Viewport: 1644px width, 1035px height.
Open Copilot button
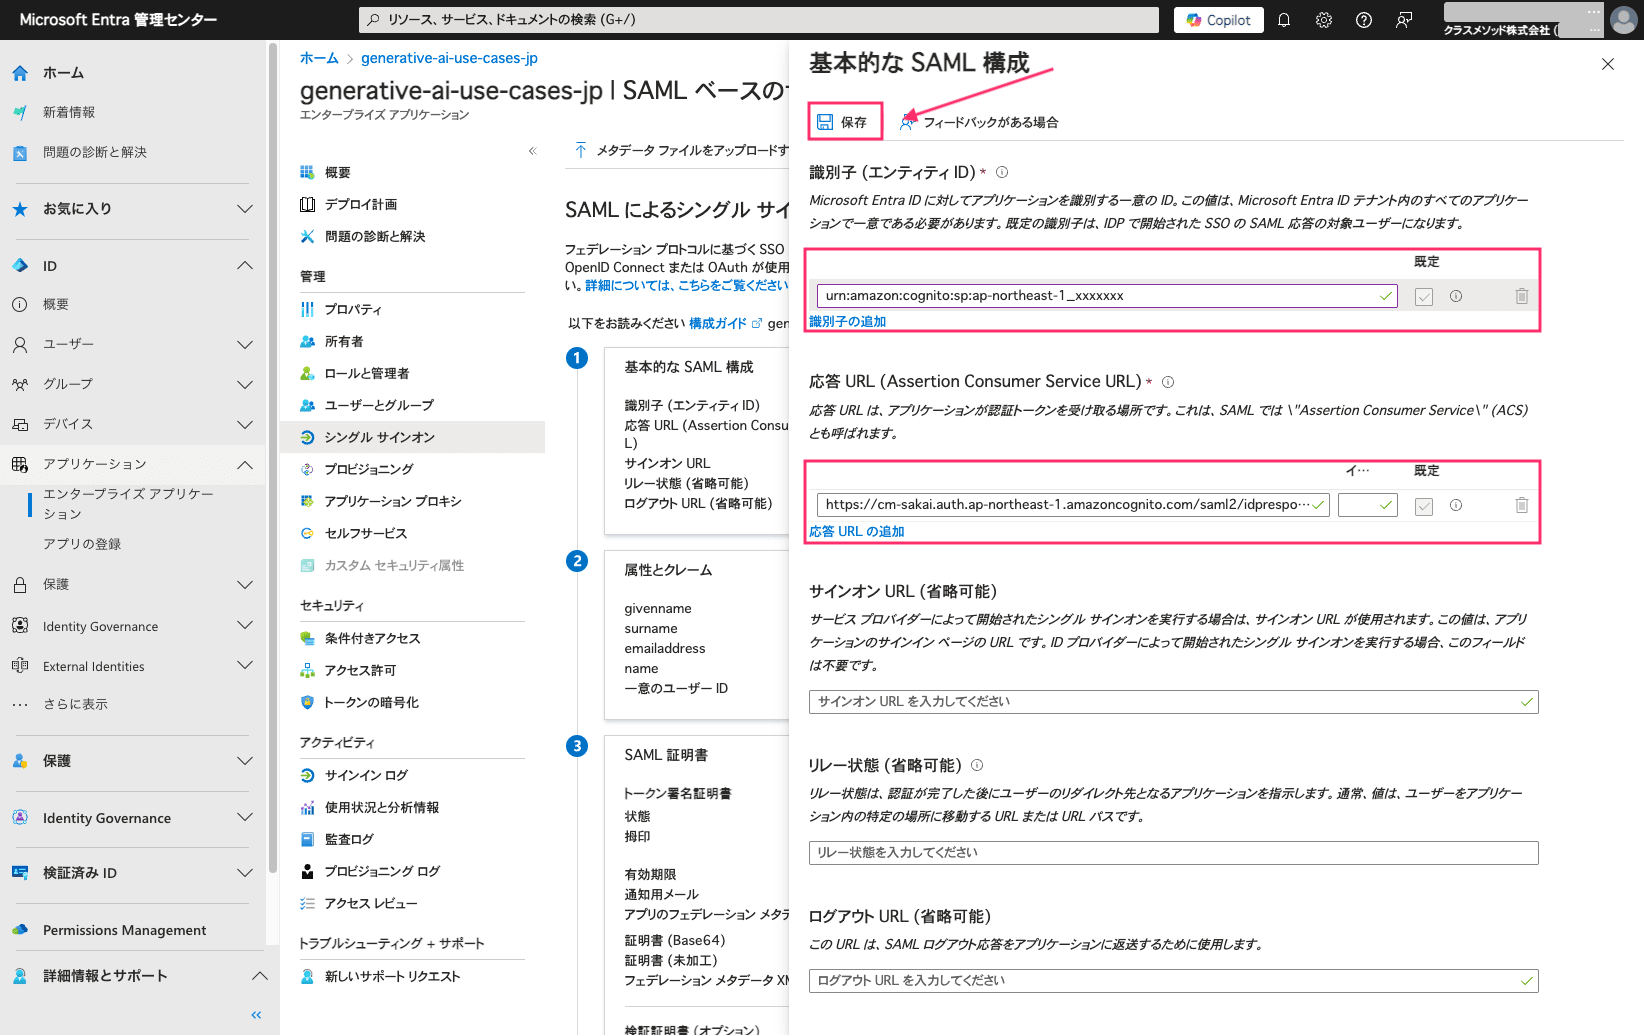pos(1219,20)
